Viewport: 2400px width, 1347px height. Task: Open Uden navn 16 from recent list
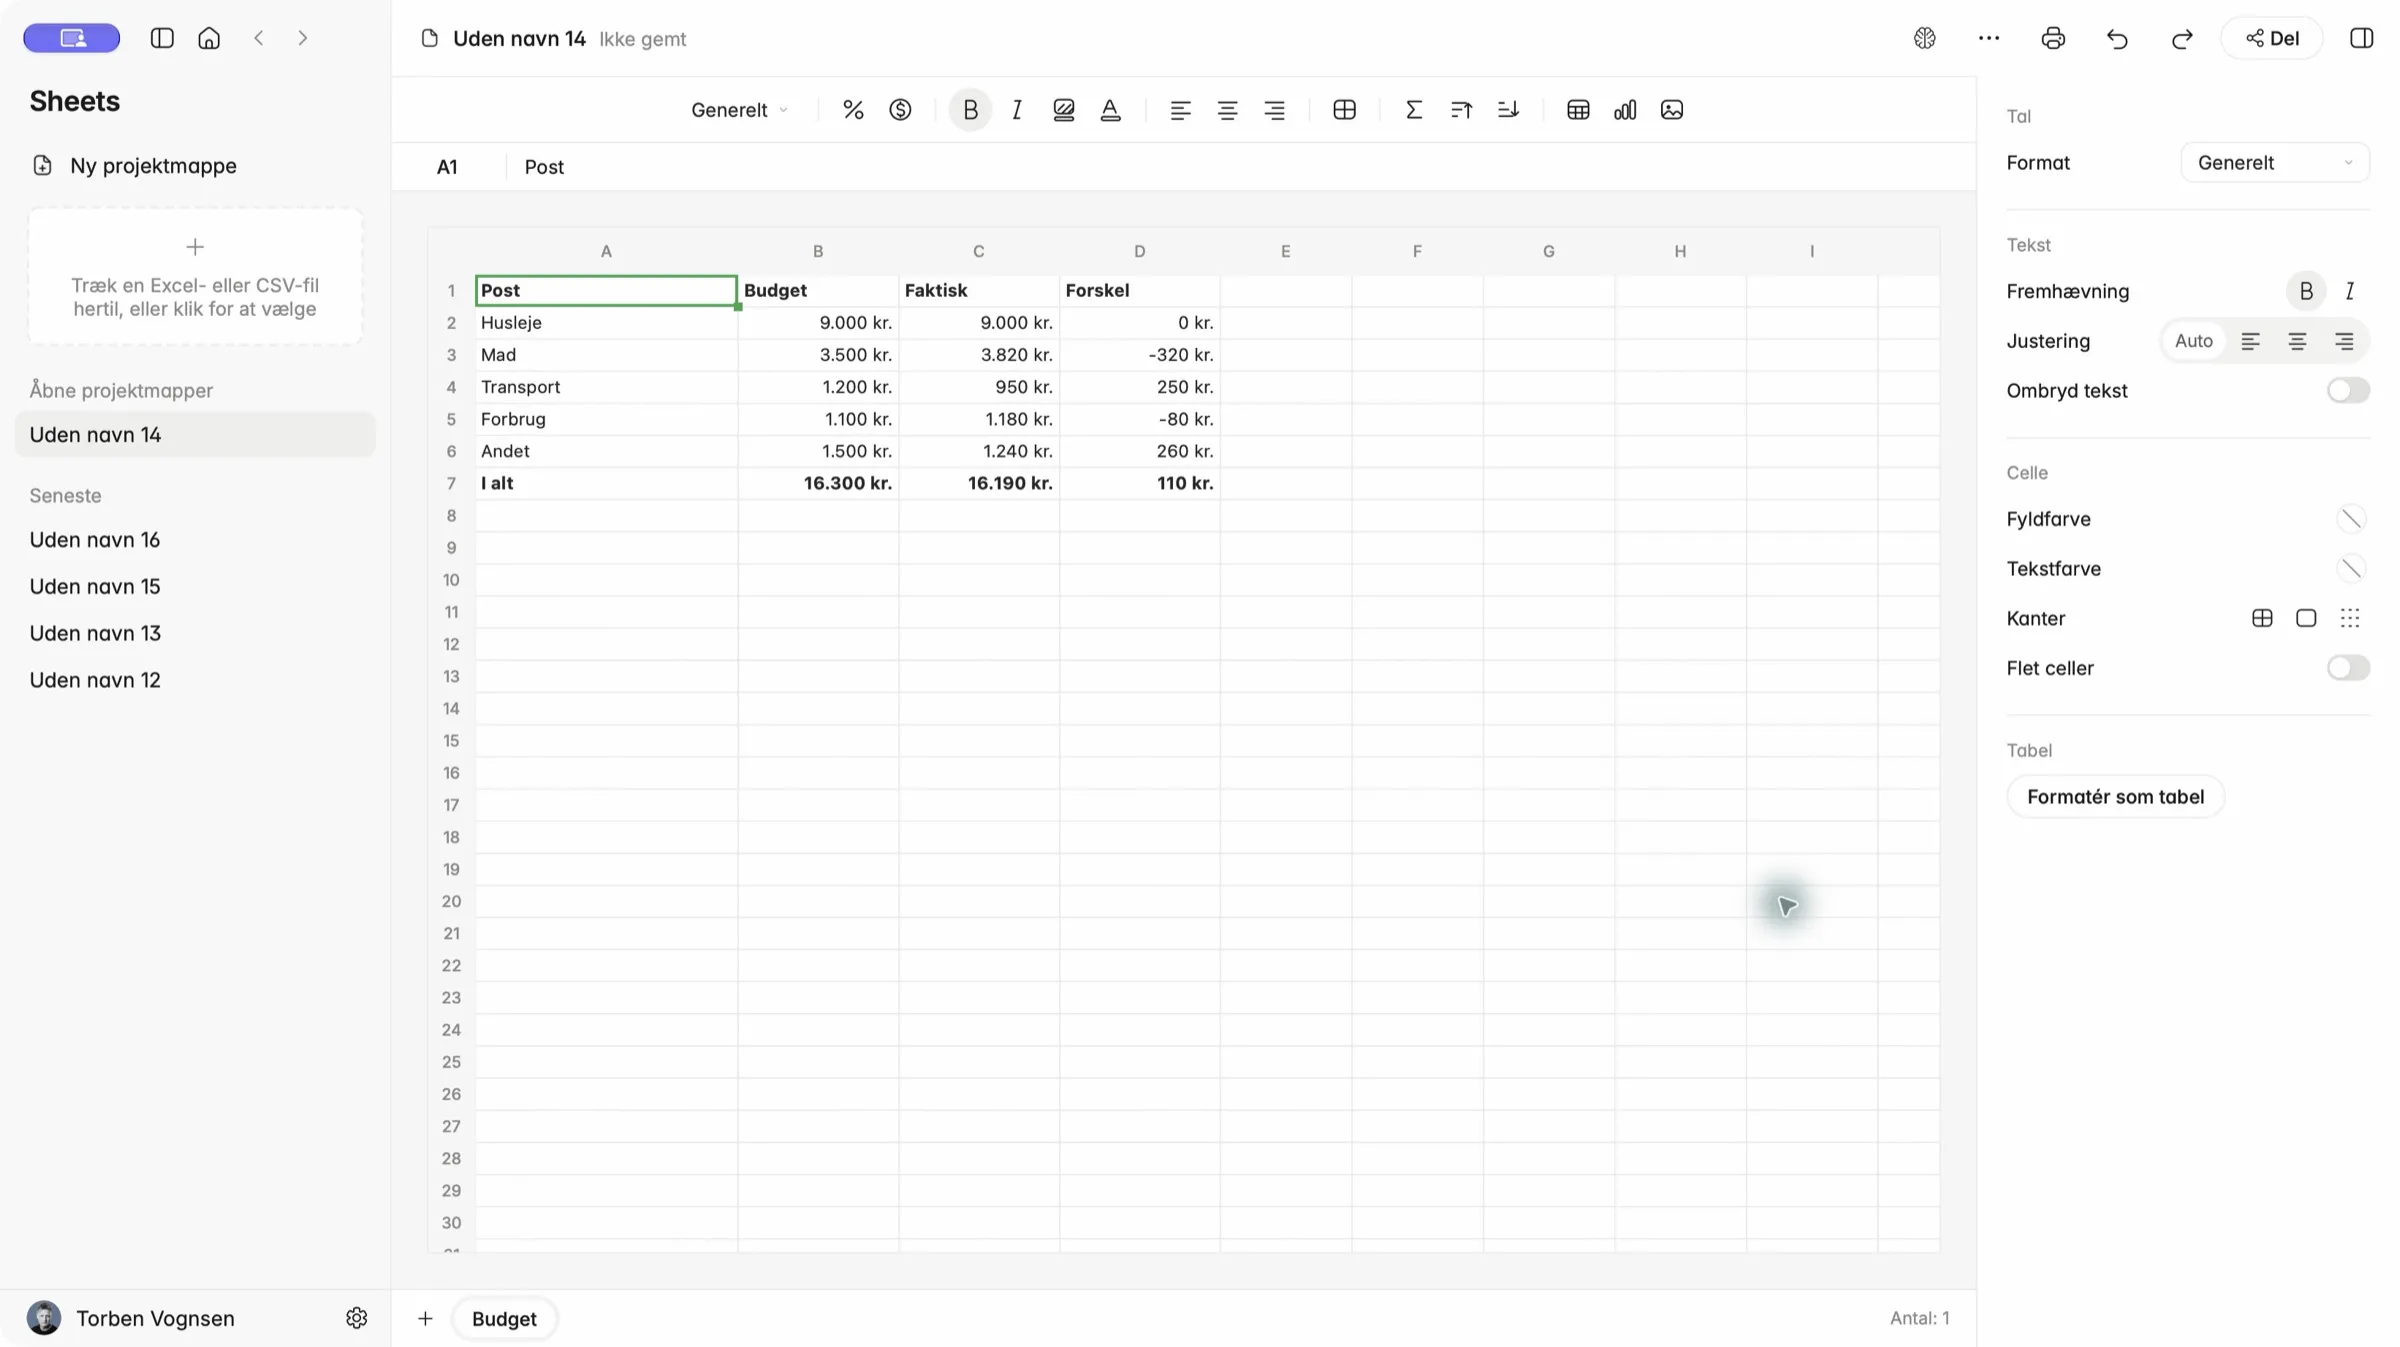(x=95, y=540)
